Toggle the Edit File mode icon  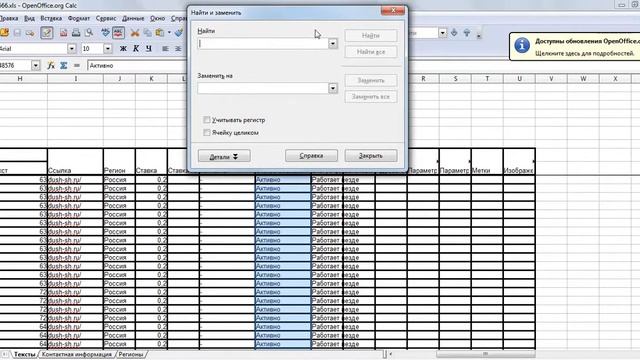(47, 33)
